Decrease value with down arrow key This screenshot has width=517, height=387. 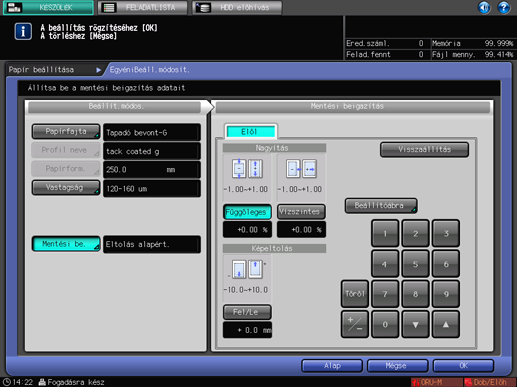[415, 324]
